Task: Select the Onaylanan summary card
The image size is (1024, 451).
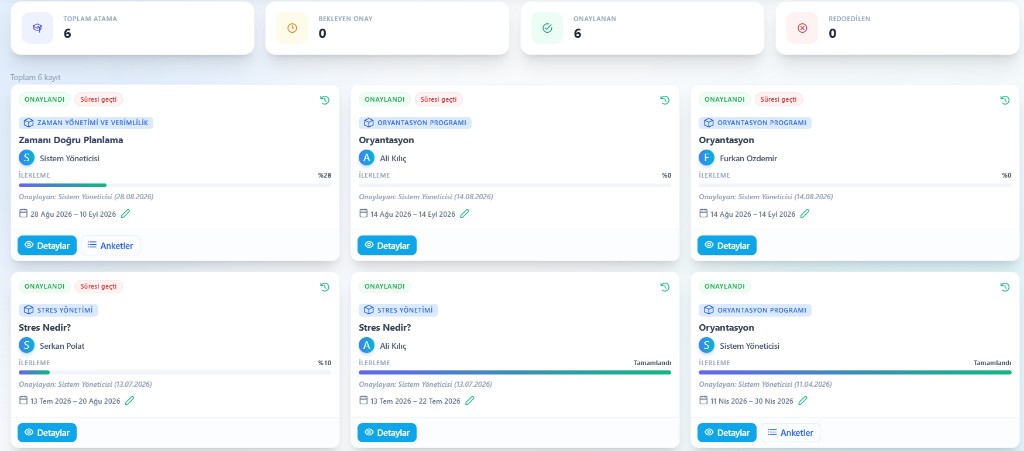Action: click(642, 28)
